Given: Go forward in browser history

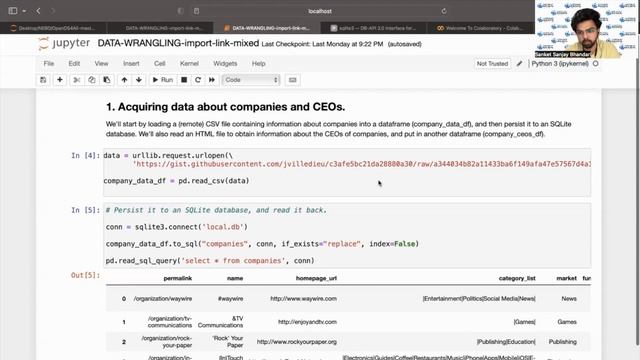Looking at the screenshot, I should click(53, 11).
